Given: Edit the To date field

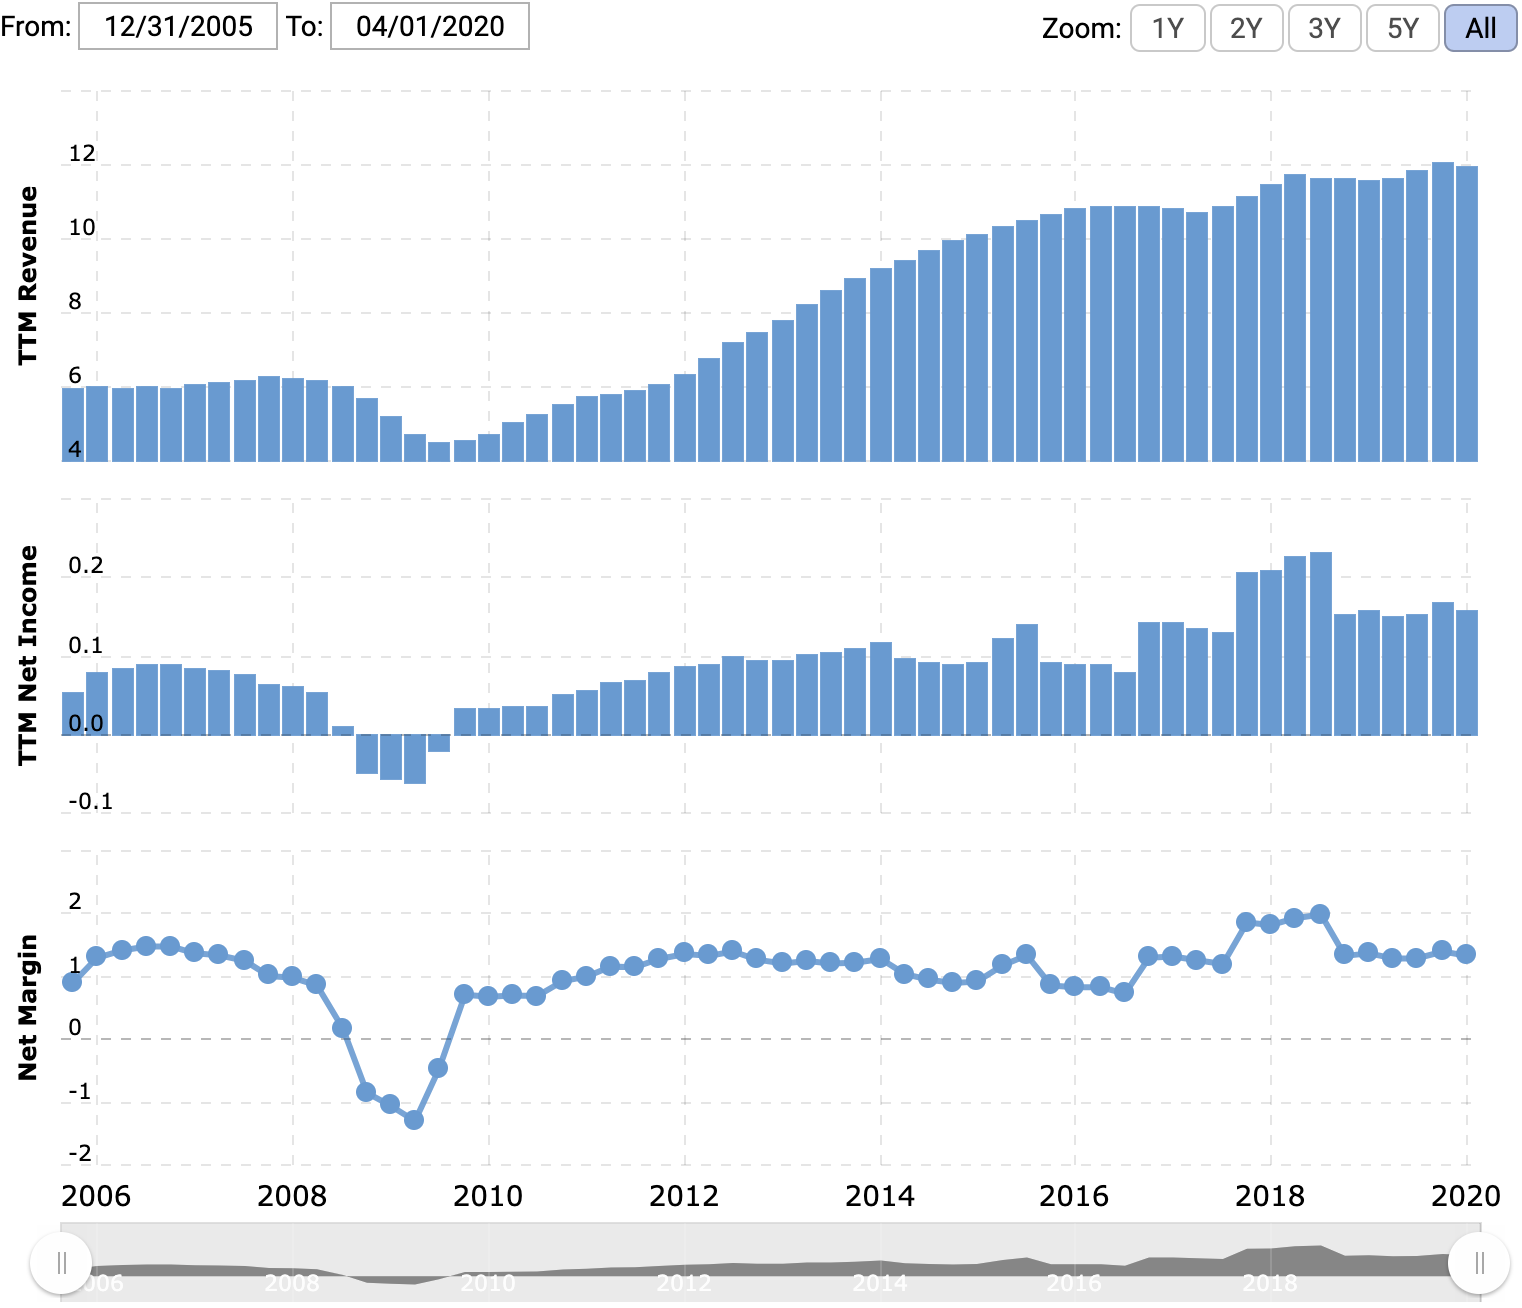Looking at the screenshot, I should click(x=430, y=26).
